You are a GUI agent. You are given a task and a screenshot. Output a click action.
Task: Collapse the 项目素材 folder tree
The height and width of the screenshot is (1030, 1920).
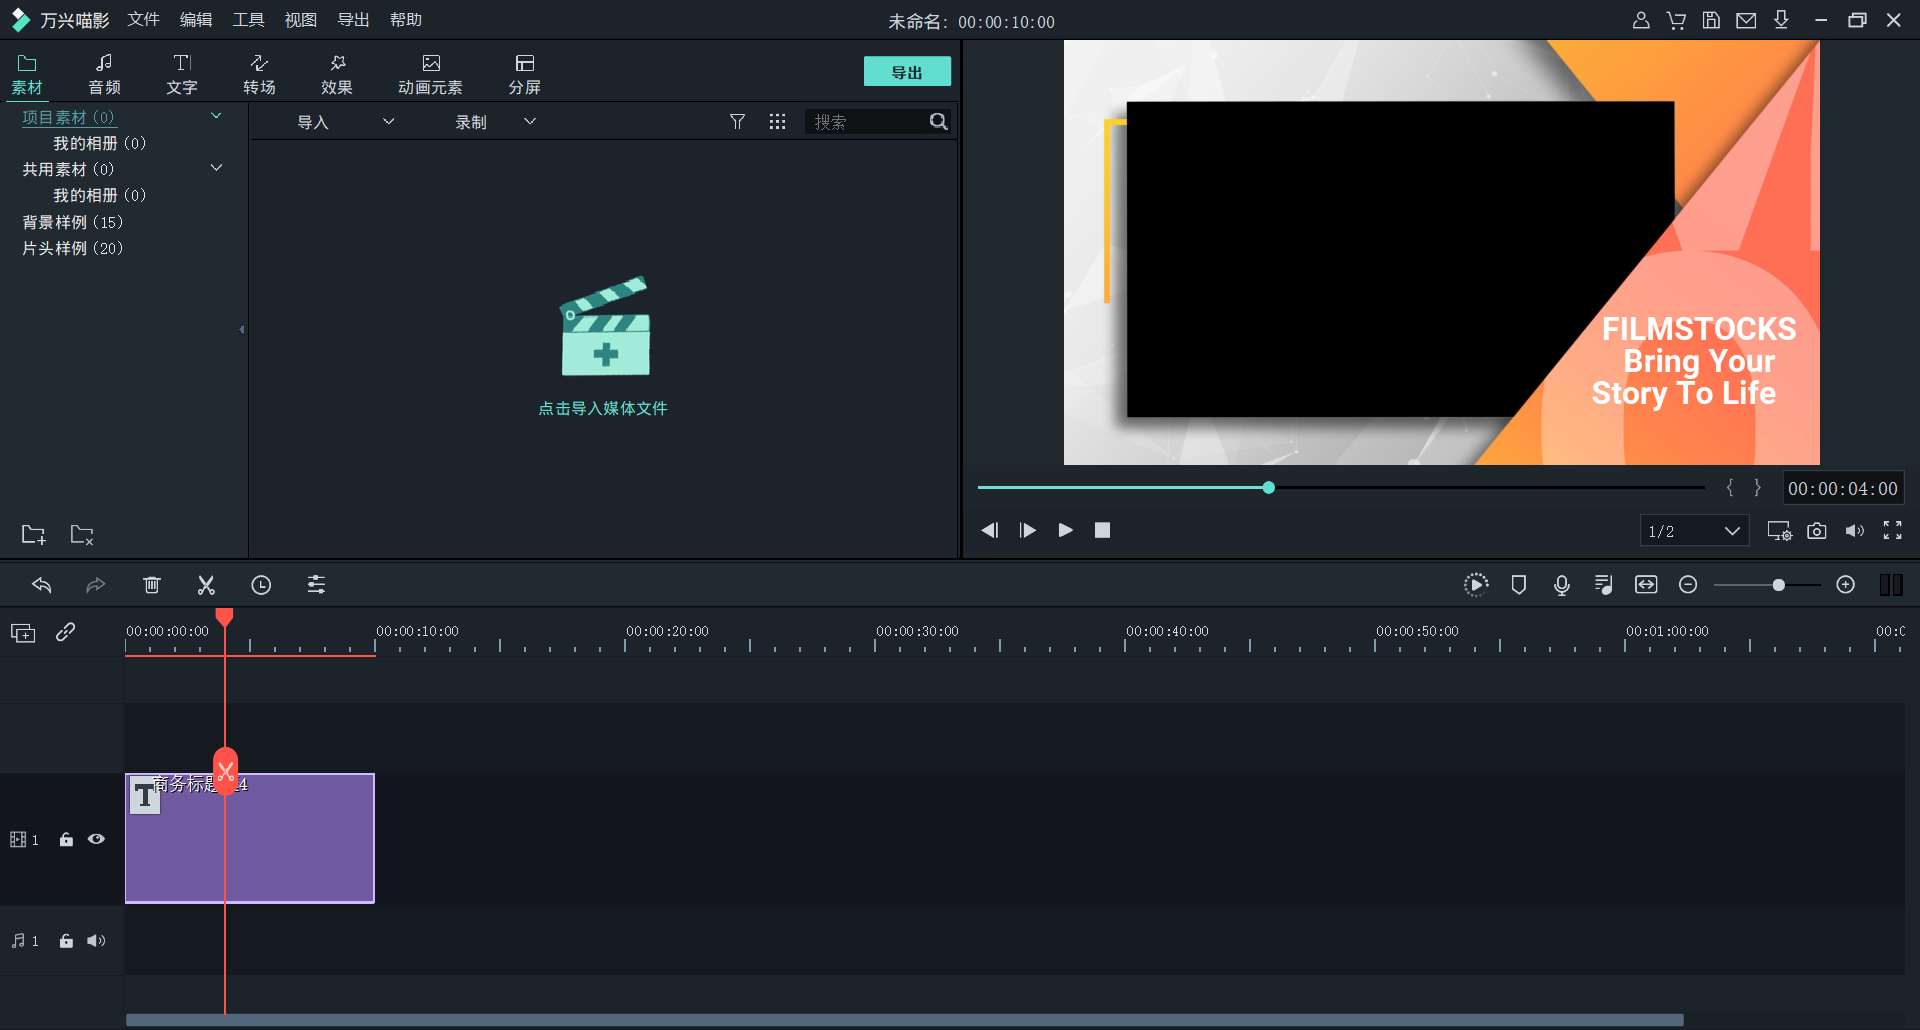point(216,117)
